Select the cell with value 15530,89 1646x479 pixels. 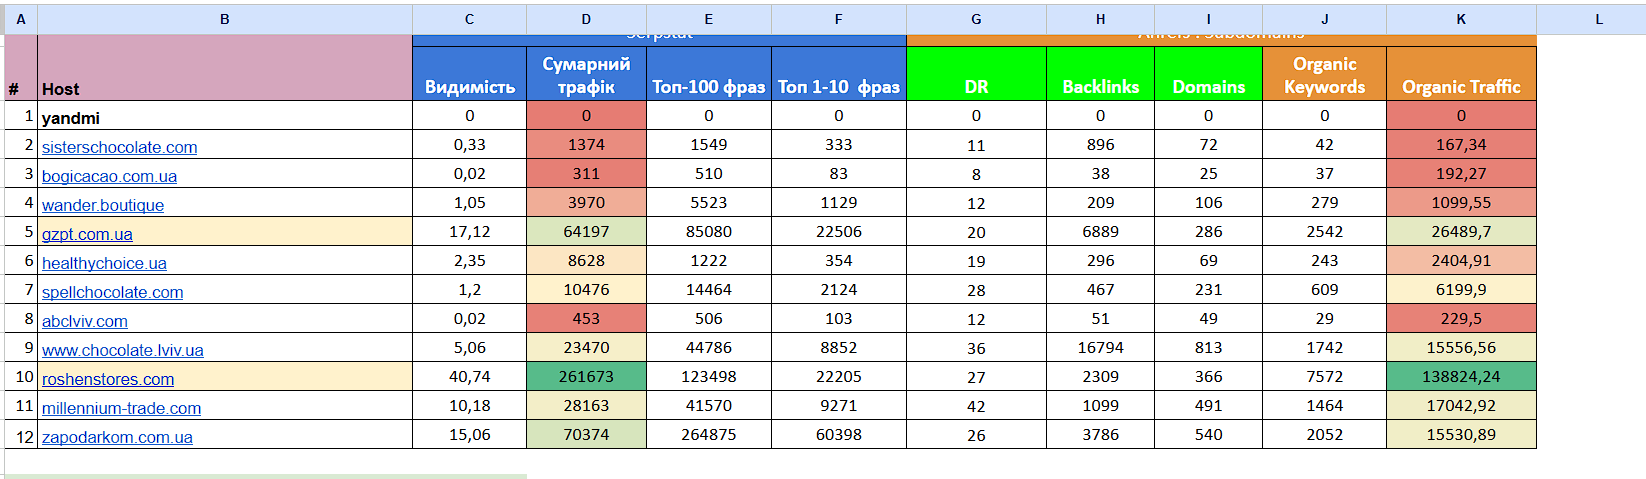point(1461,435)
